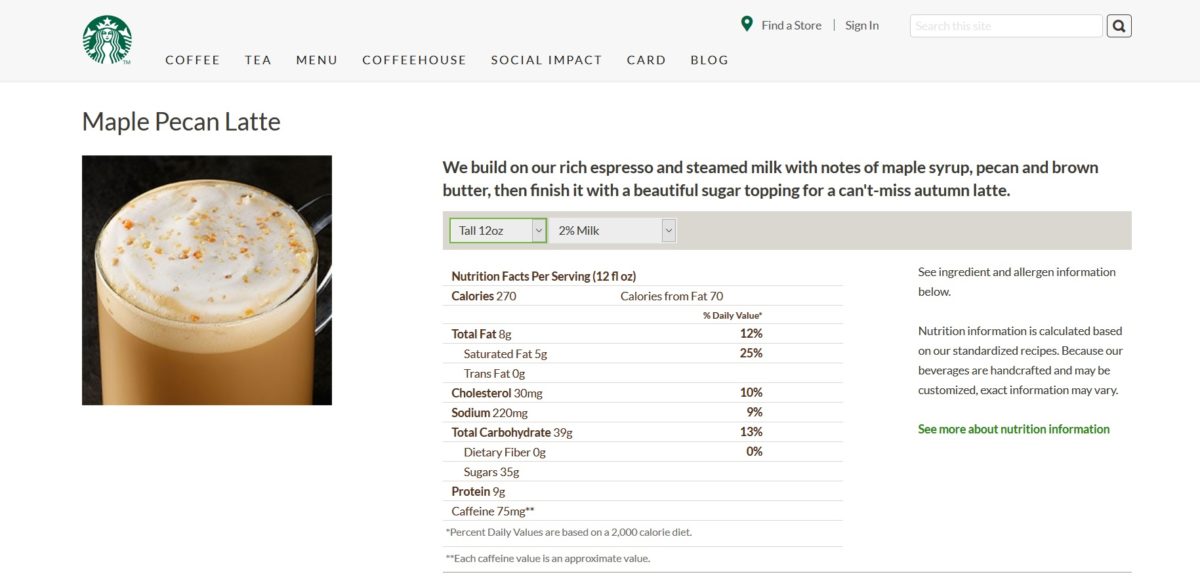
Task: Click the search magnifier button
Action: tap(1119, 26)
